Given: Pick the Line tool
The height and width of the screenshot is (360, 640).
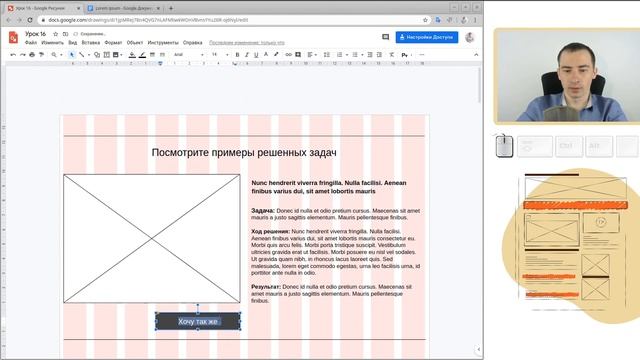Looking at the screenshot, I should 82,55.
